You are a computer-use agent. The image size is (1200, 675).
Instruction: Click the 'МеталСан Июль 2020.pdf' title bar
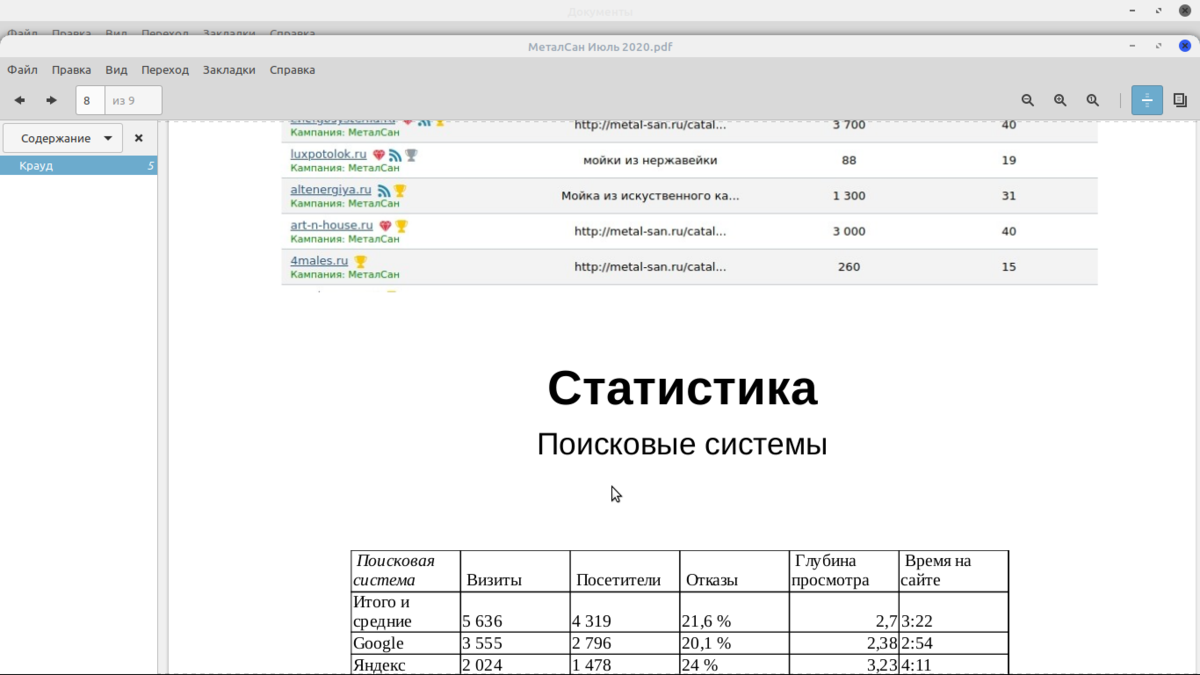(600, 46)
